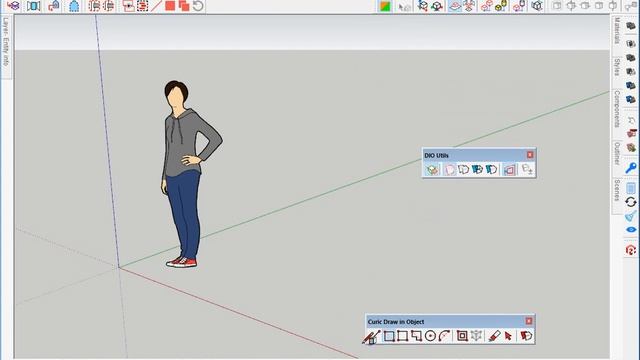Toggle the highlighted pink square icon in DIO Utils
The image size is (640, 360).
click(509, 169)
